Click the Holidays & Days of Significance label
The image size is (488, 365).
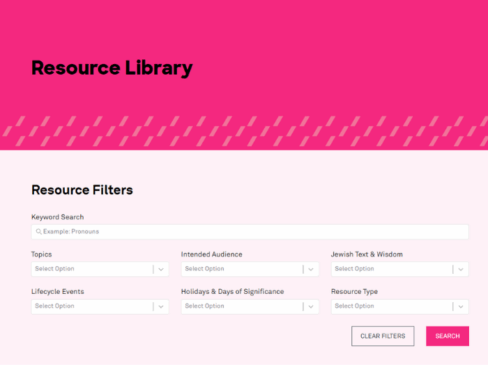[x=233, y=292]
